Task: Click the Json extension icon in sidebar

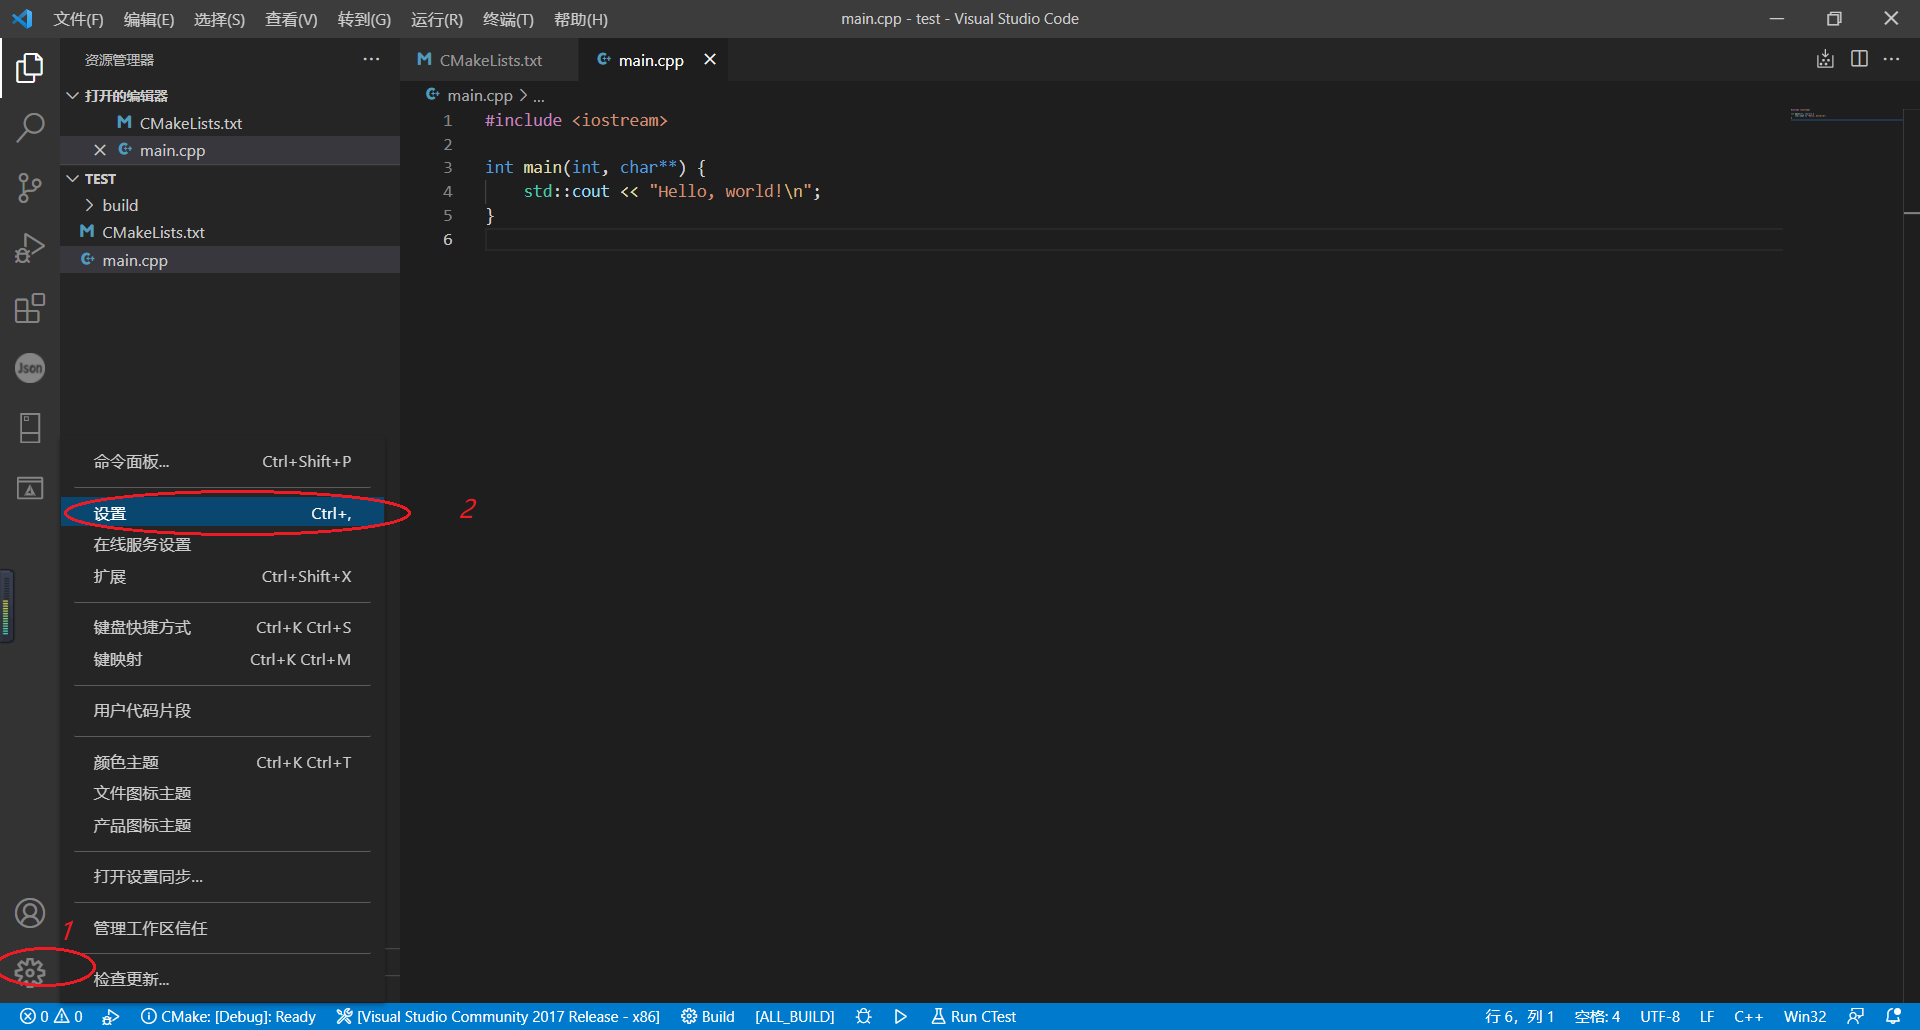Action: click(30, 368)
